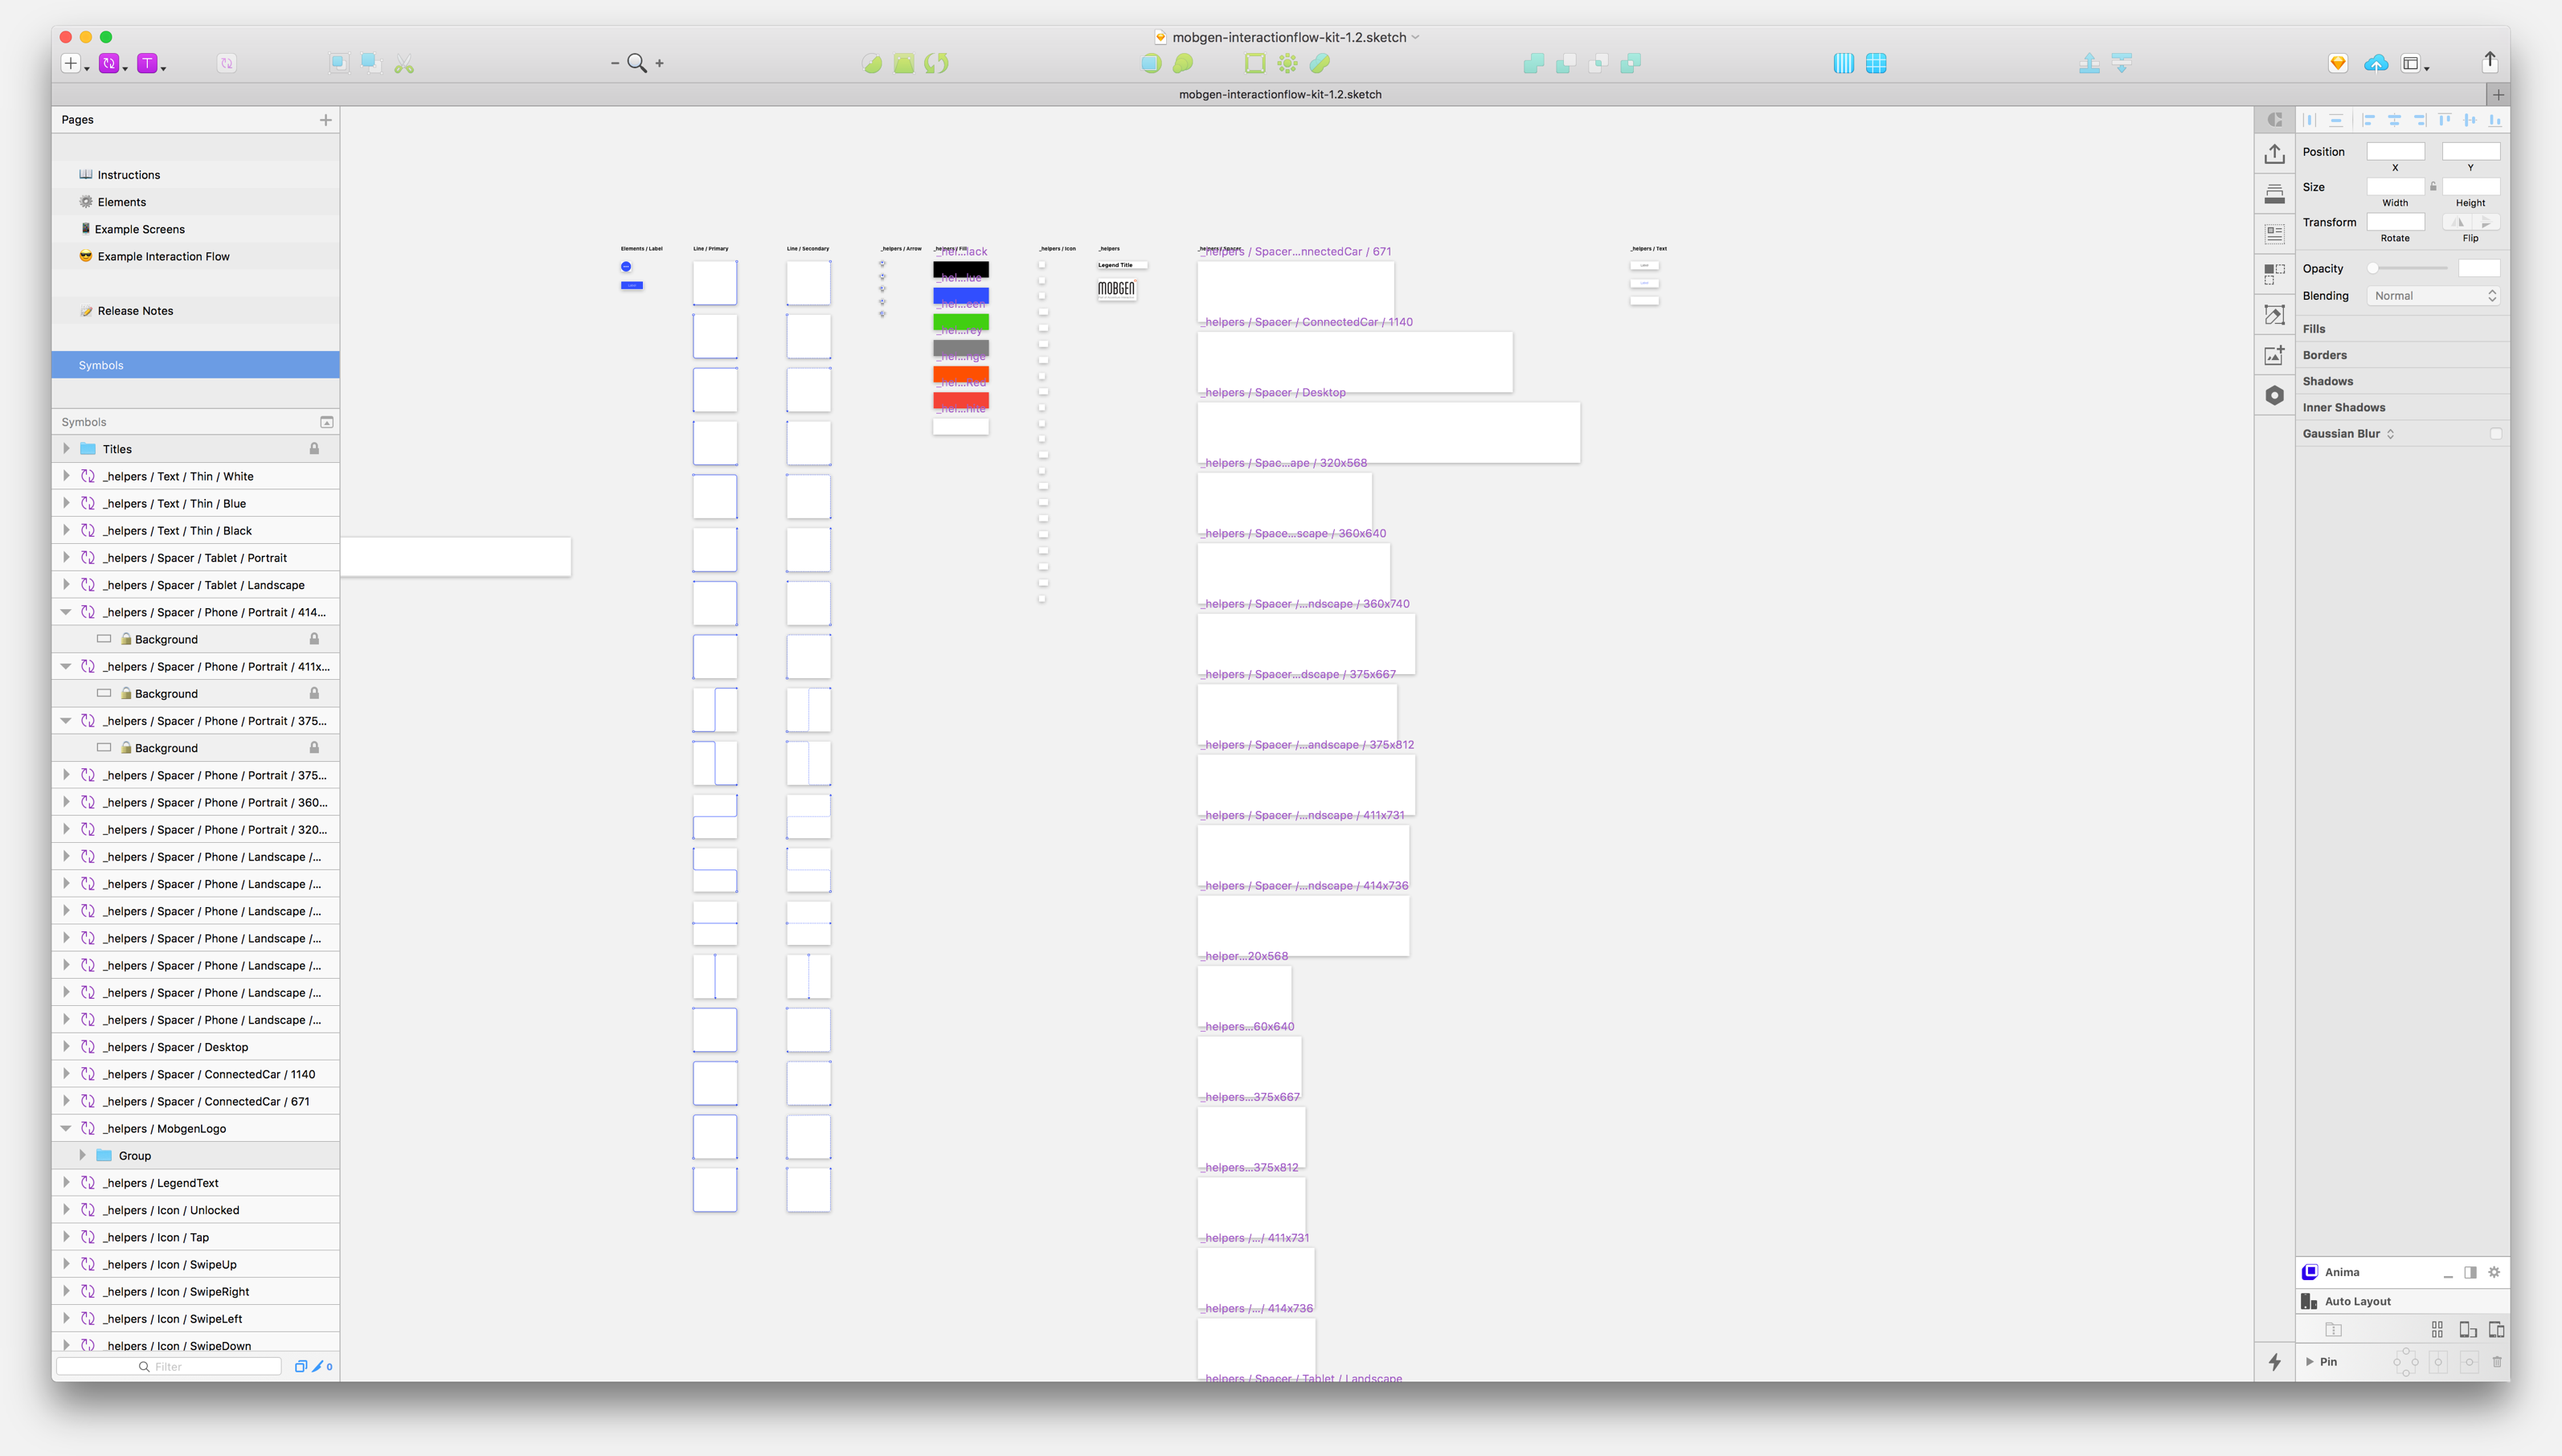Click the export icon at the top of the inspector
The width and height of the screenshot is (2562, 1456).
tap(2274, 153)
